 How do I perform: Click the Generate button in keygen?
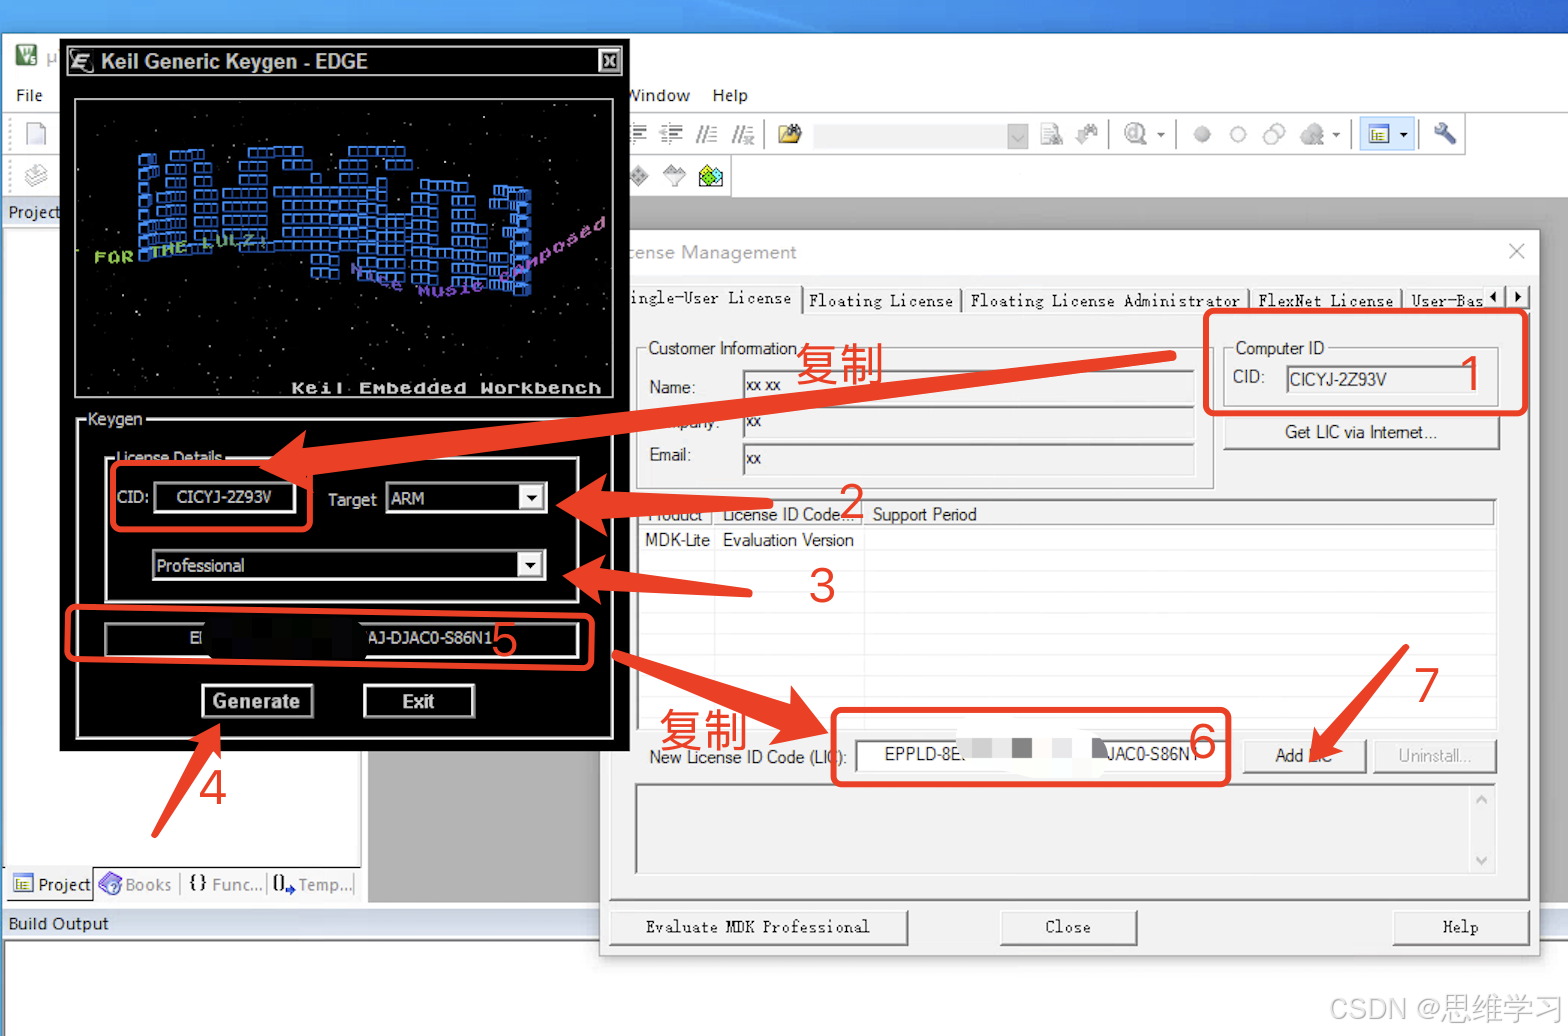[257, 701]
